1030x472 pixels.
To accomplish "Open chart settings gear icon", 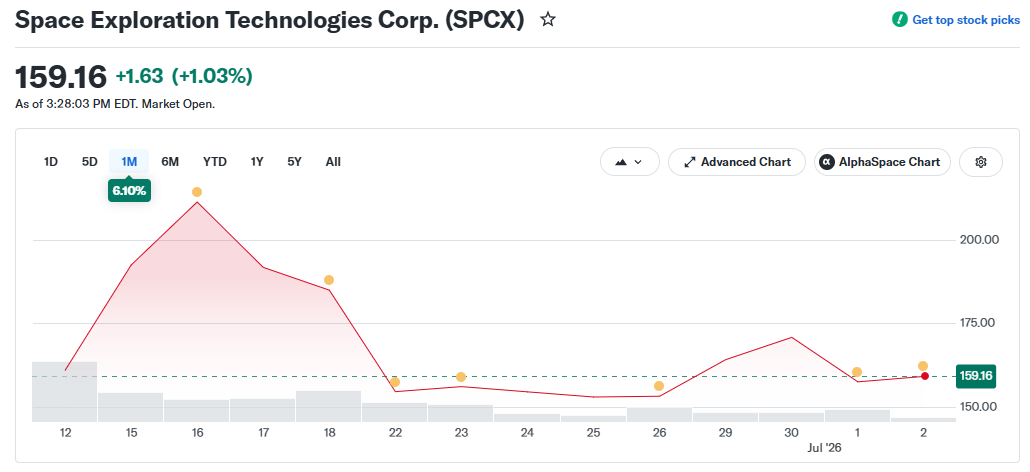I will (x=981, y=162).
